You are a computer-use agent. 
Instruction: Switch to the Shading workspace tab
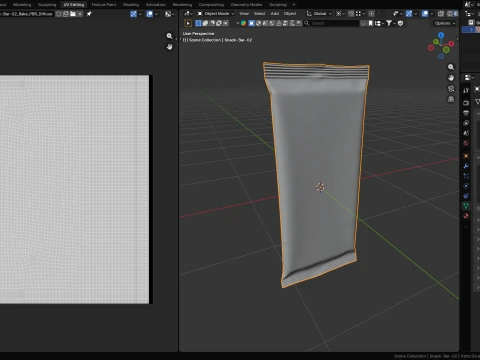131,5
